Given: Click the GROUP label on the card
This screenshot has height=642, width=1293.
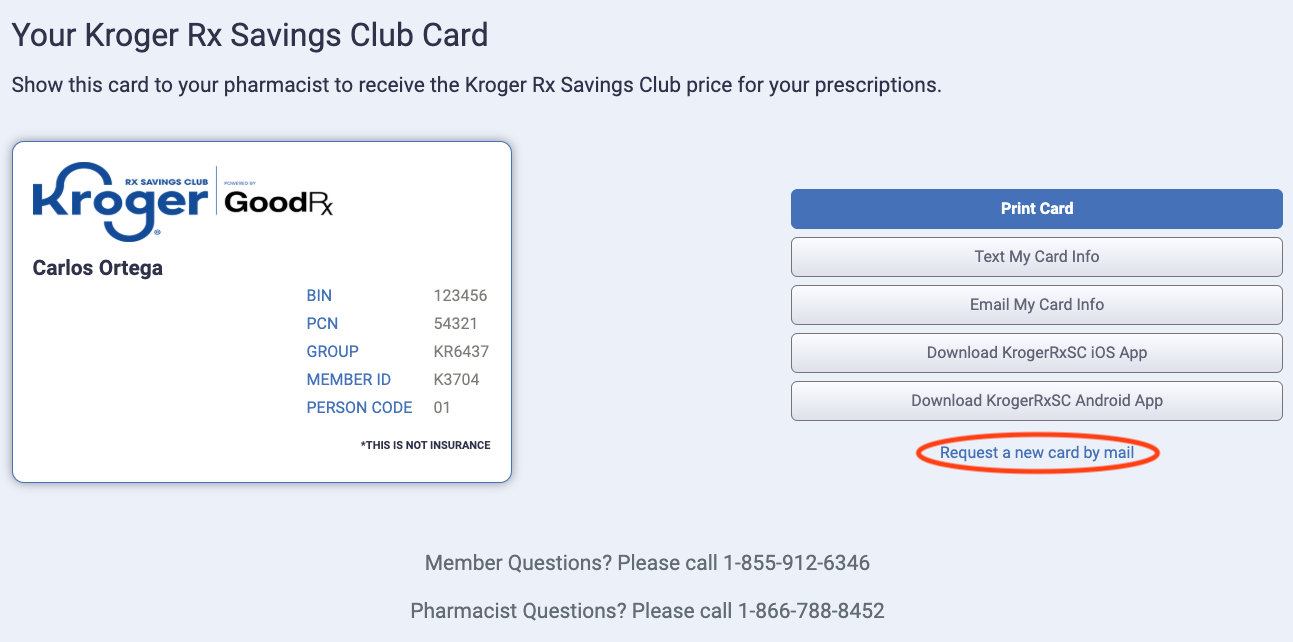Looking at the screenshot, I should coord(333,351).
